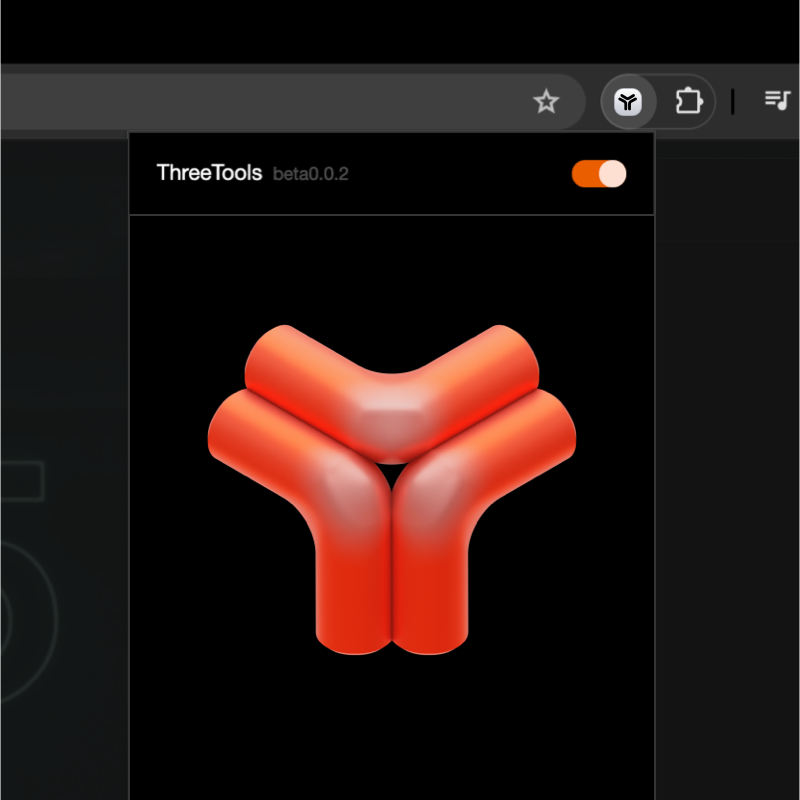Open the ThreeTools extension icon in toolbar

628,102
